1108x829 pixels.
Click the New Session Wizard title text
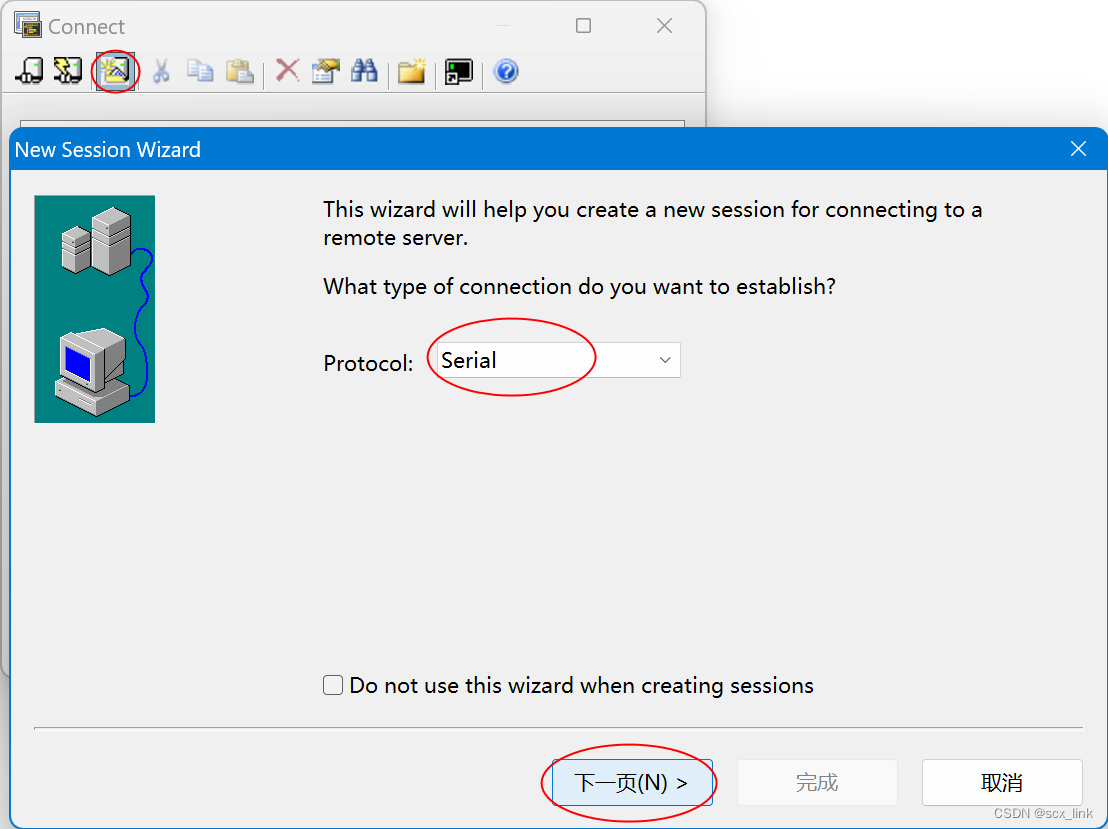[107, 149]
